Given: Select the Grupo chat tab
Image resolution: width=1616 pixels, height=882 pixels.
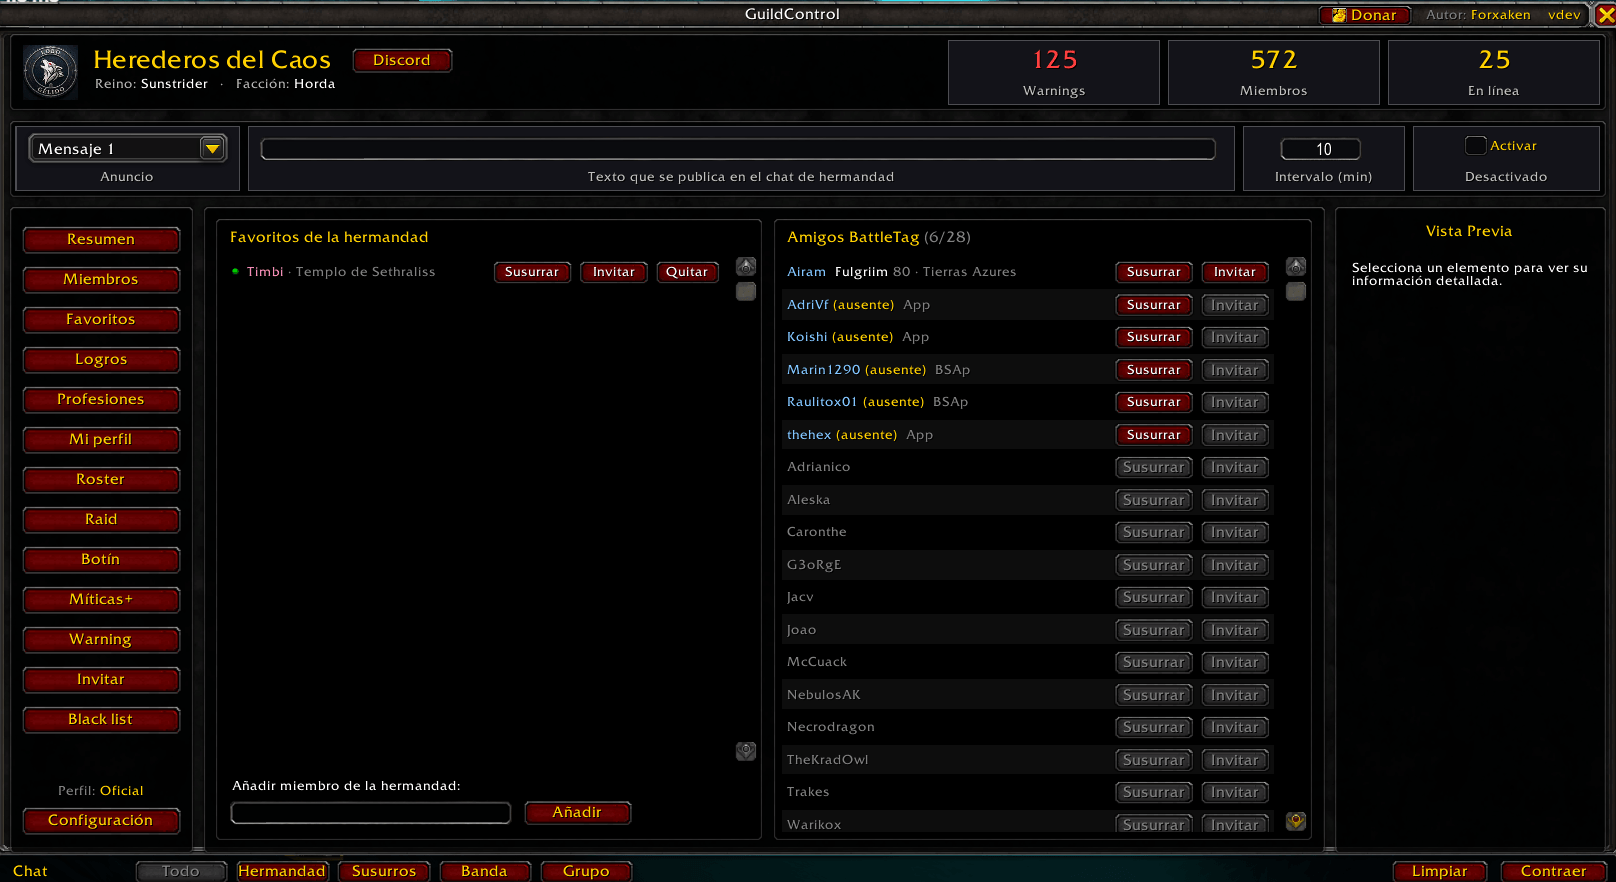Looking at the screenshot, I should [586, 871].
